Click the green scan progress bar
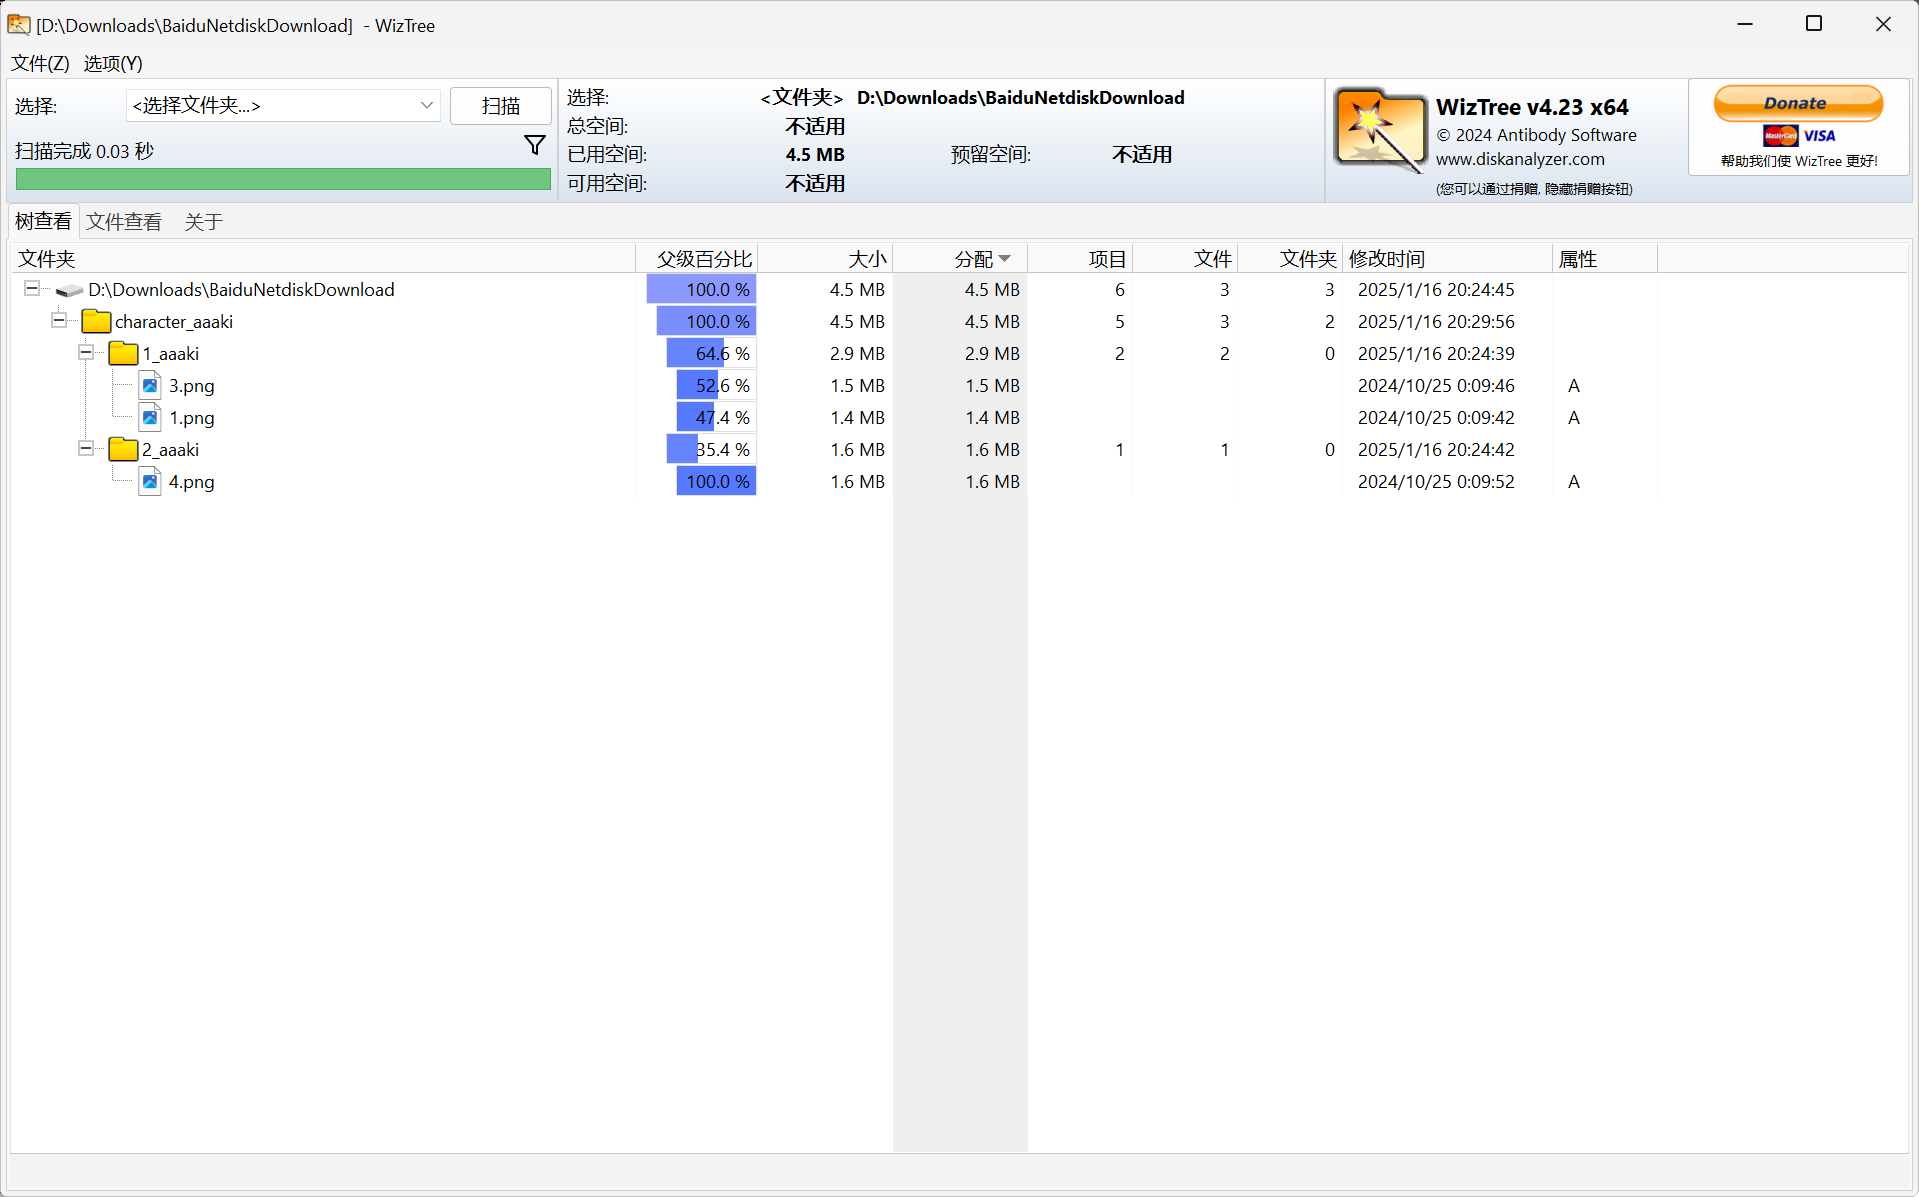1919x1197 pixels. point(283,179)
